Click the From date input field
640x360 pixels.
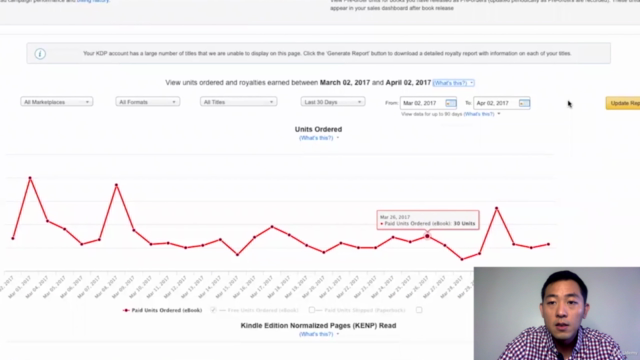[x=428, y=103]
